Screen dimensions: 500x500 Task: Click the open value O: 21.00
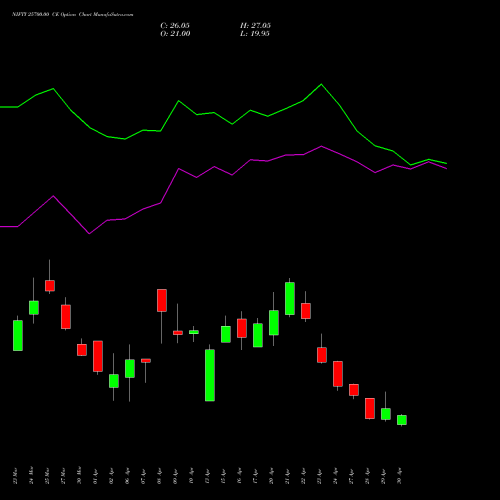(175, 34)
